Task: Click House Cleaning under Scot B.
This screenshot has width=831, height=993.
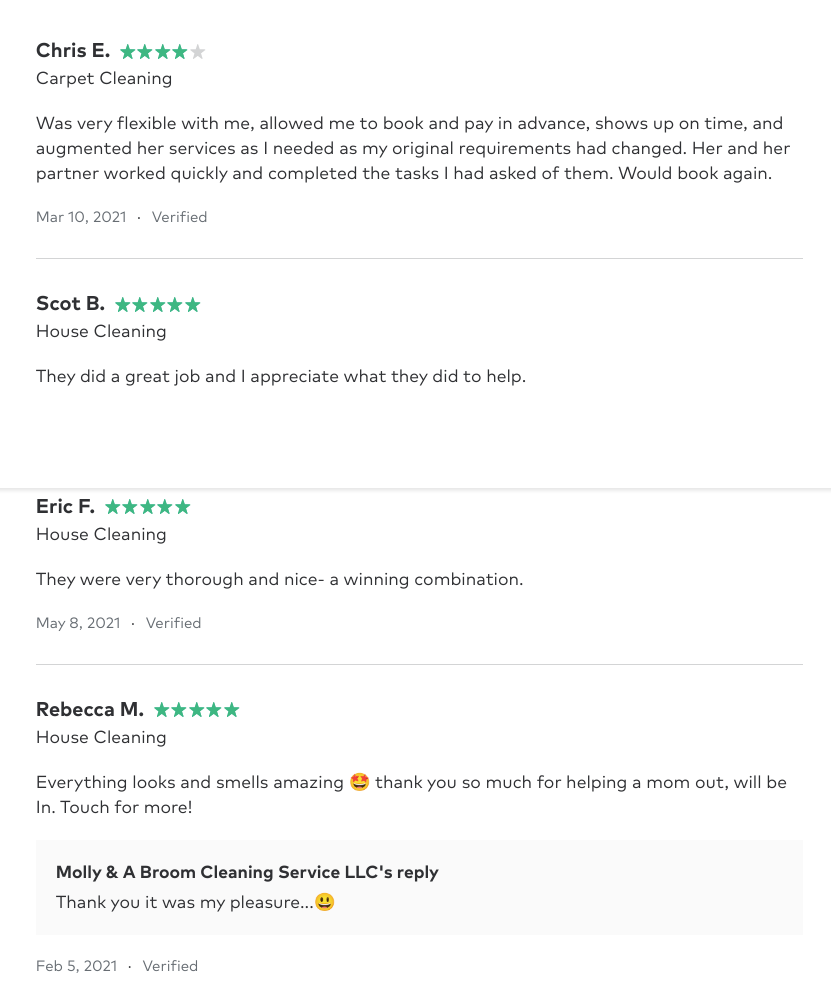Action: click(101, 331)
